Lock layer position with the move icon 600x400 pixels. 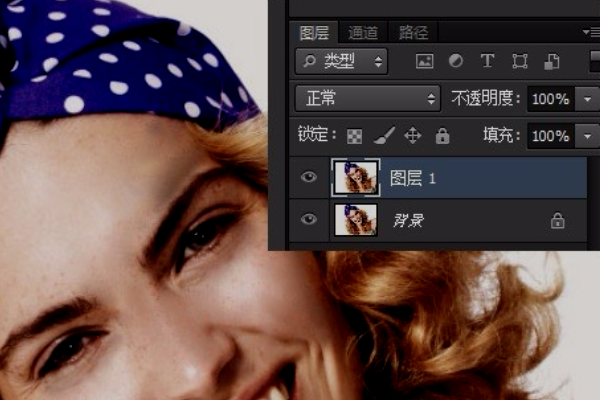pos(412,136)
